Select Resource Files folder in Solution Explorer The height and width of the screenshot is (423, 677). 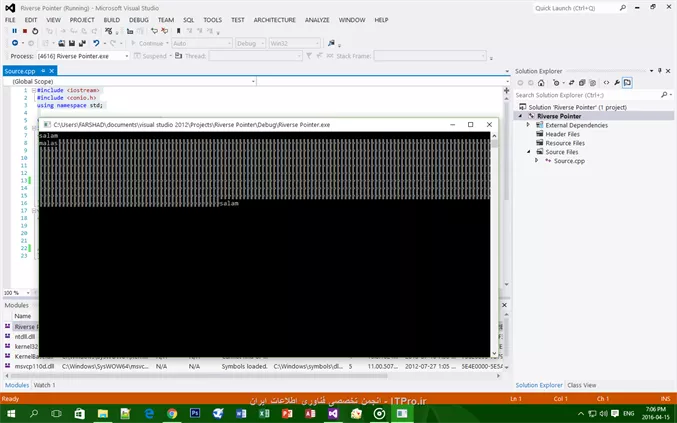click(x=565, y=143)
